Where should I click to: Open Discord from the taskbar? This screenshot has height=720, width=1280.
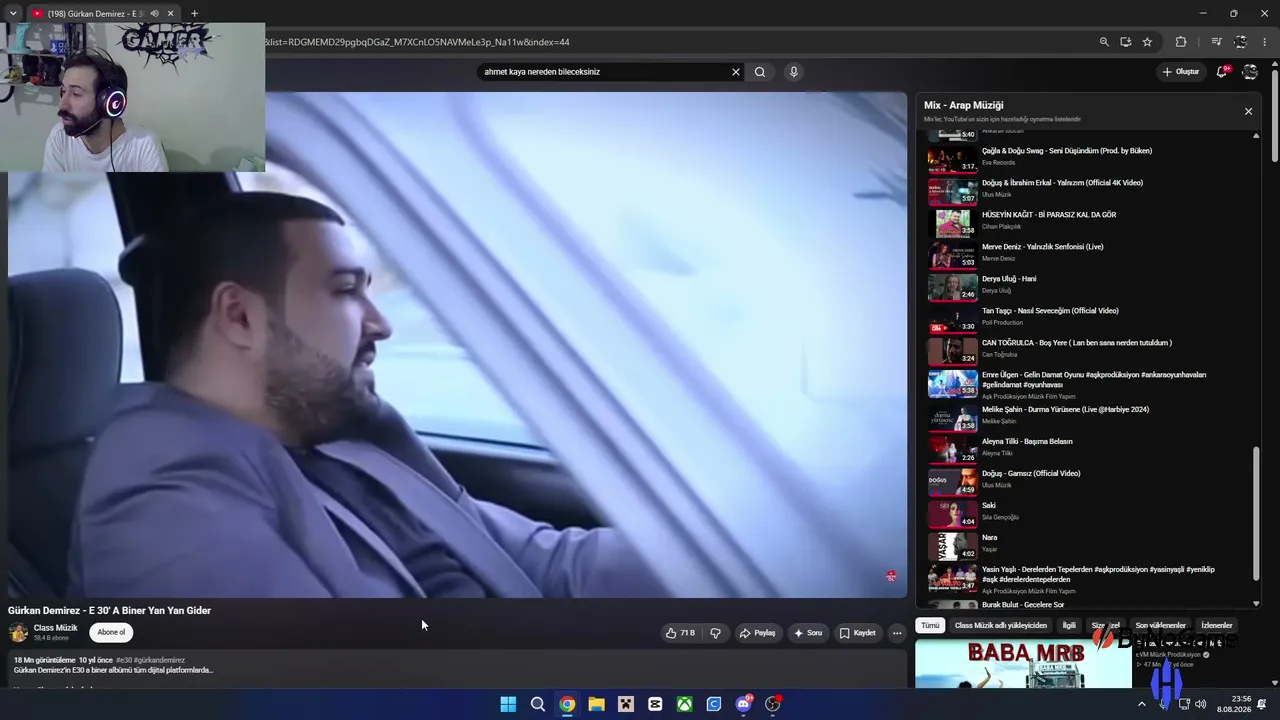coord(743,704)
